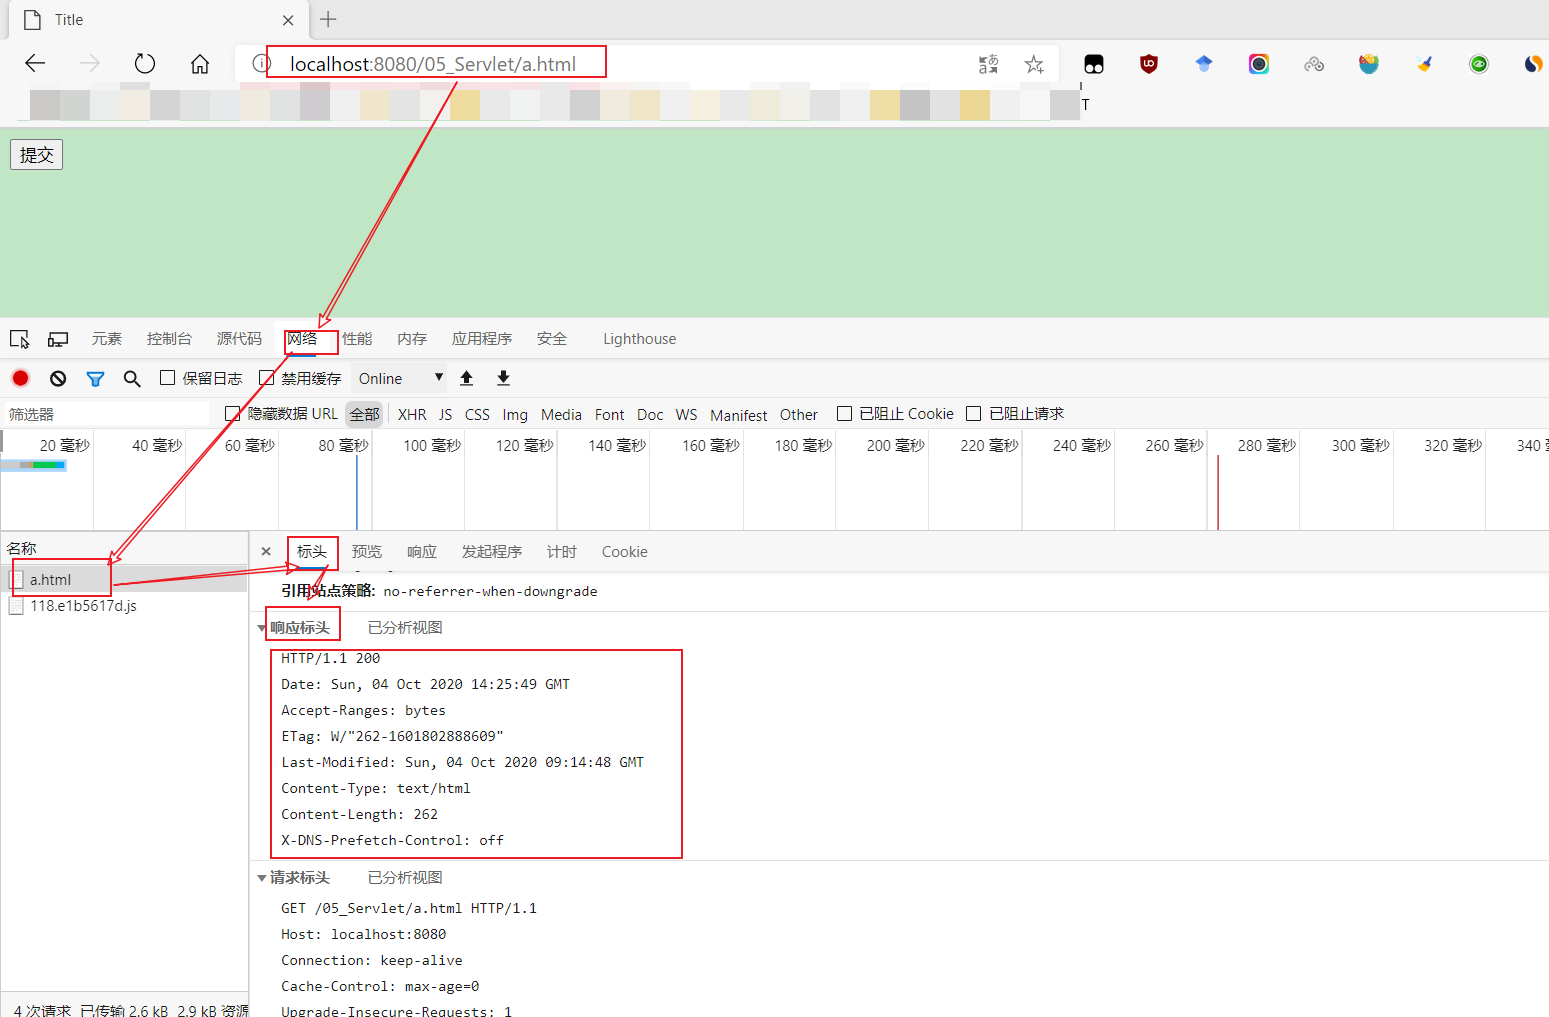Viewport: 1549px width, 1017px height.
Task: Check the 已阻止请求 filter
Action: (x=973, y=413)
